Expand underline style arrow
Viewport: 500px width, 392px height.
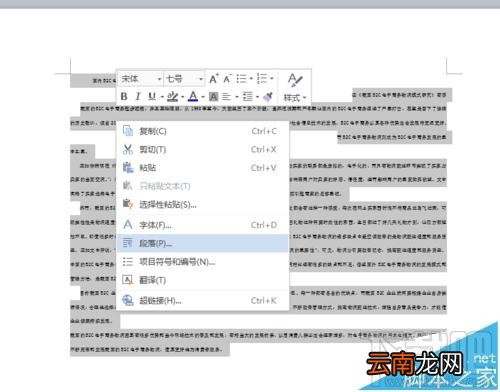click(162, 97)
